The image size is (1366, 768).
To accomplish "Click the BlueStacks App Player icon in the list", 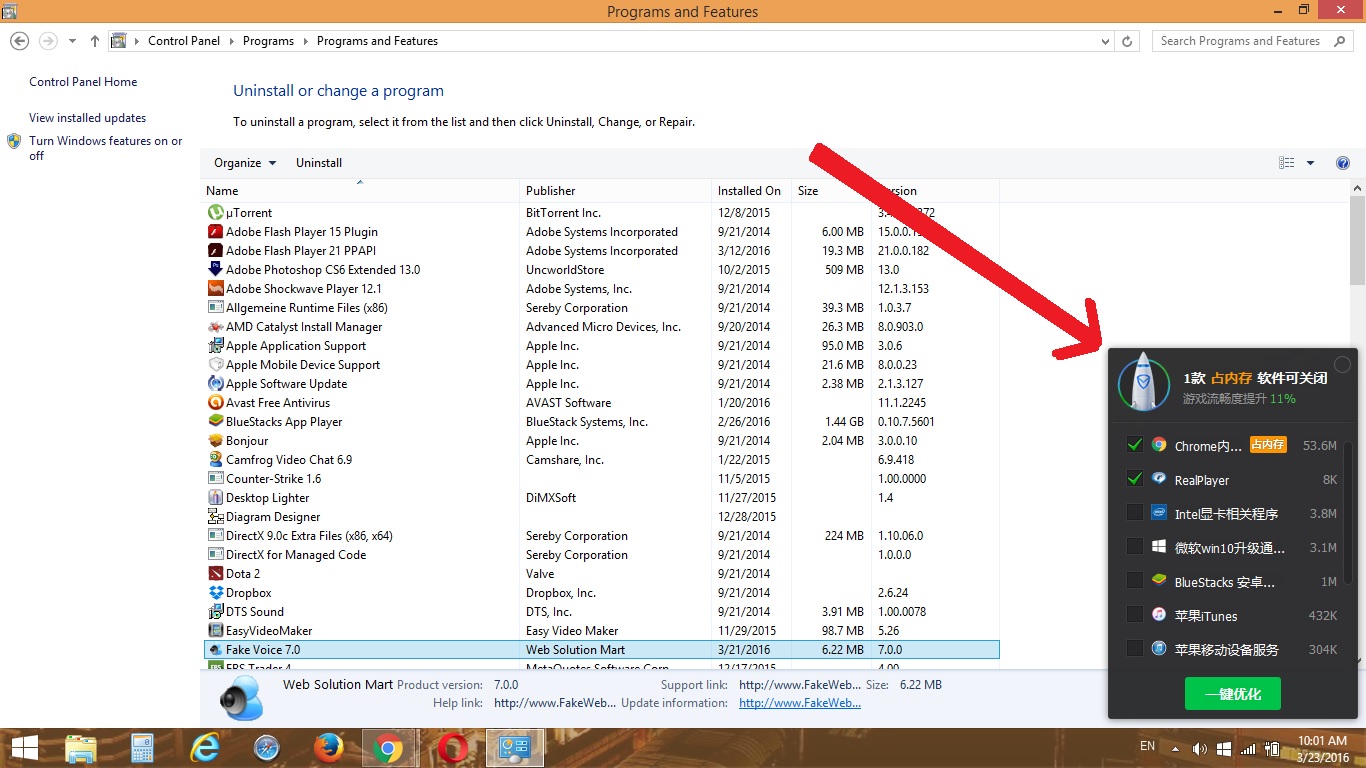I will [215, 421].
